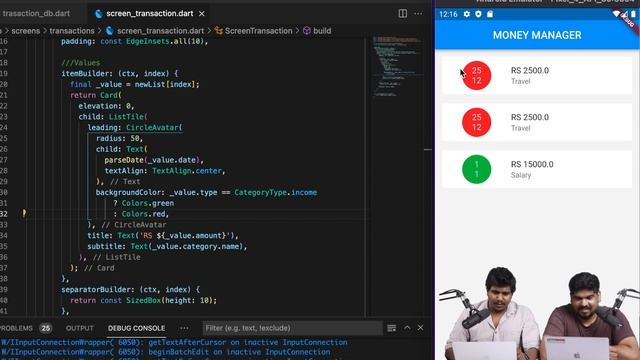Click 'parseDate(_value.date)' in the code
The image size is (640, 360).
pyautogui.click(x=152, y=160)
